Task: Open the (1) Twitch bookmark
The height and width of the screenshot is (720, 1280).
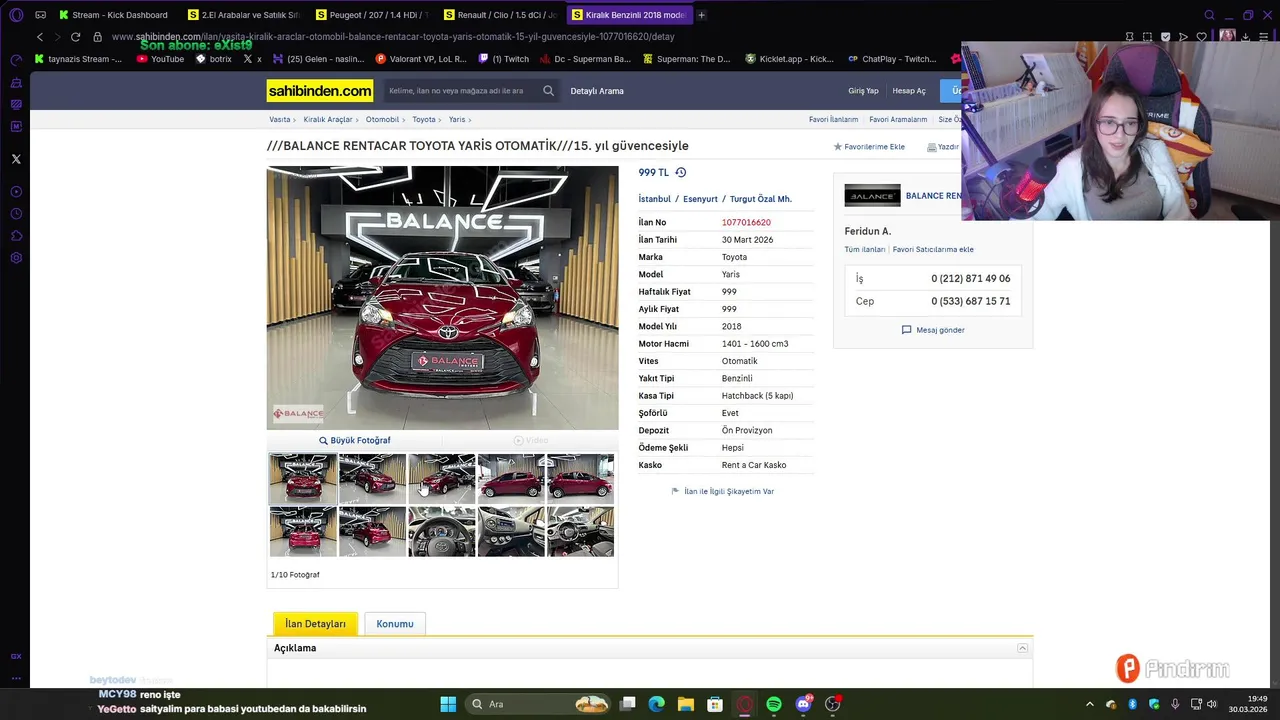Action: point(504,59)
